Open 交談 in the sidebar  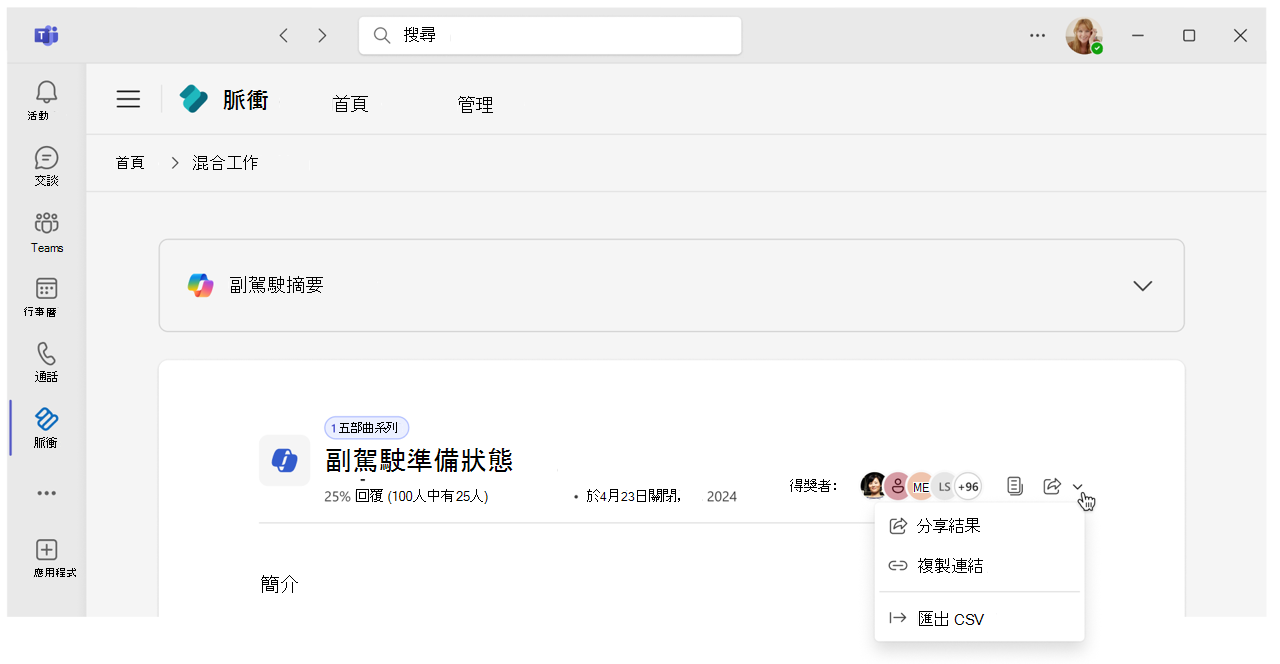pos(45,164)
